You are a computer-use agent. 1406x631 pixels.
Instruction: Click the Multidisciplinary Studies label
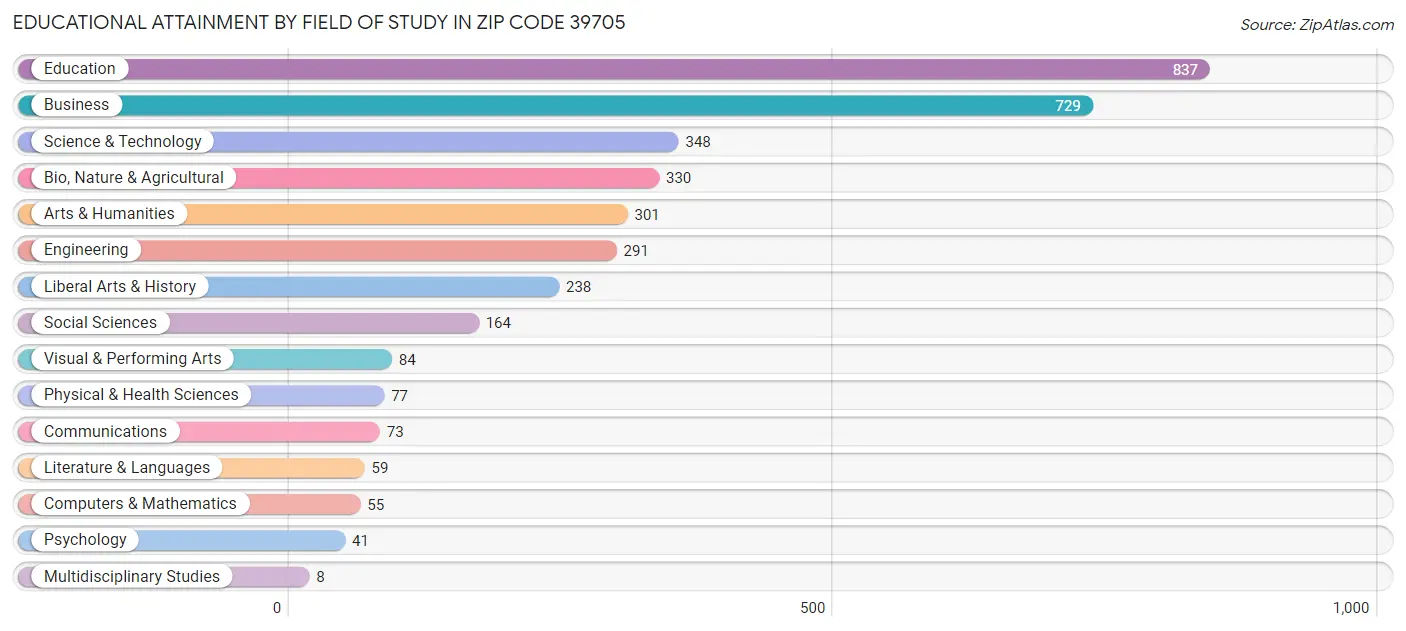tap(132, 577)
